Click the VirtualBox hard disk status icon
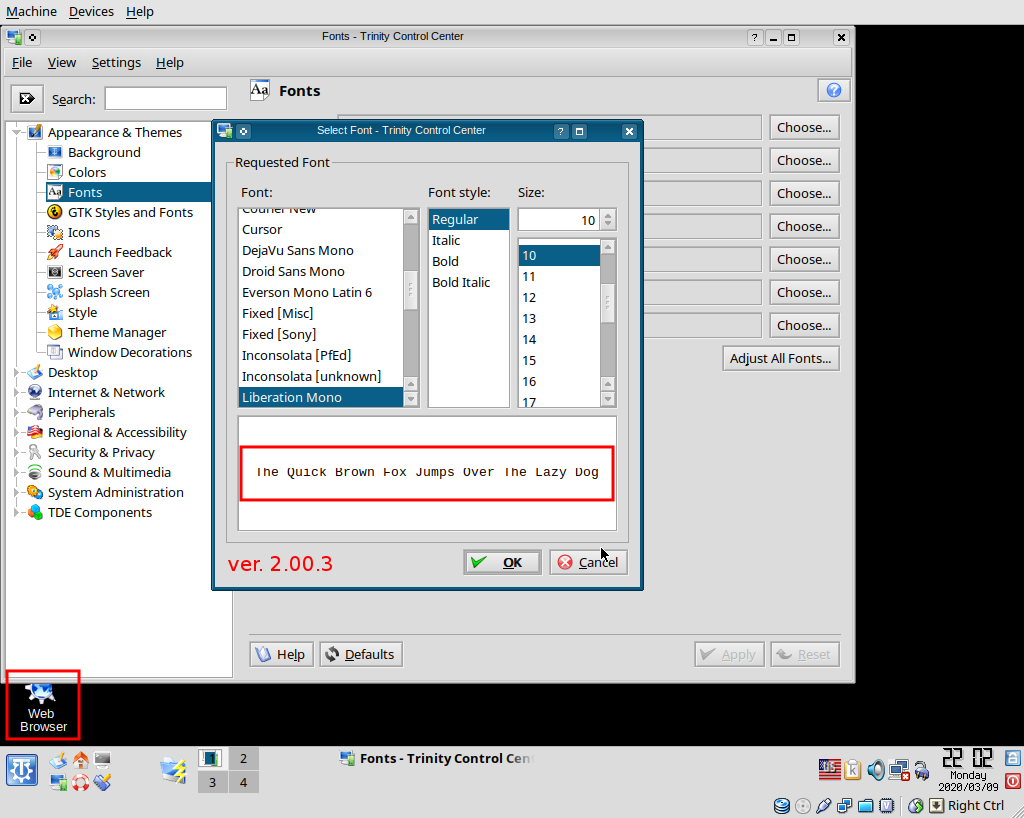The image size is (1024, 818). click(782, 806)
